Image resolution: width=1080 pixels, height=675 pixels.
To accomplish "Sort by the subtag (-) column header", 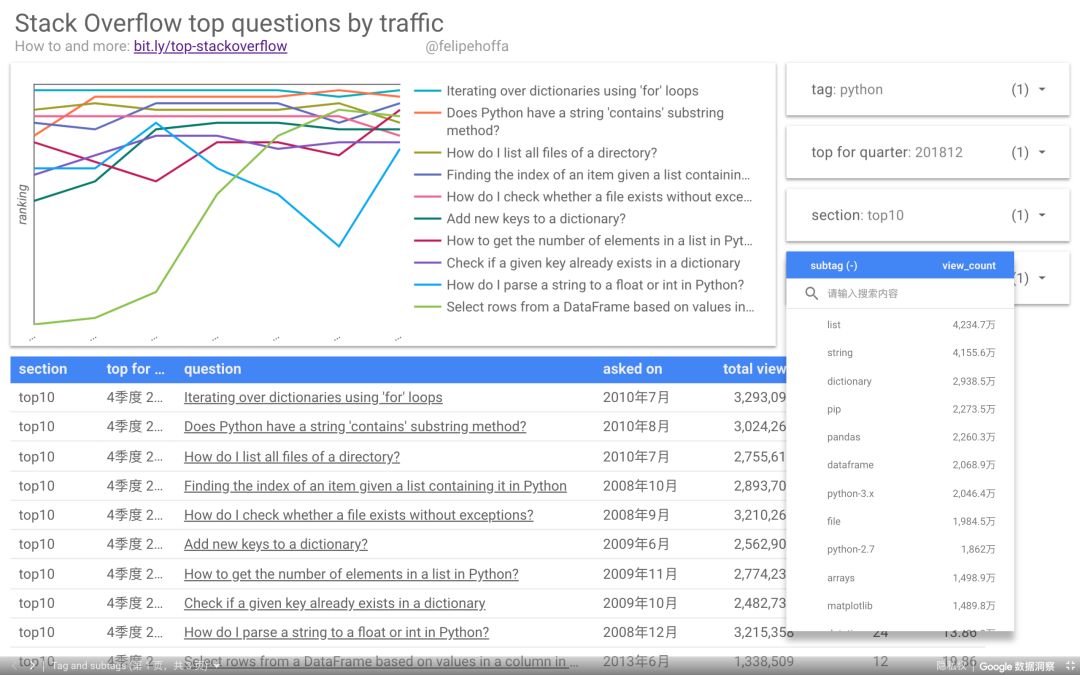I will 833,265.
